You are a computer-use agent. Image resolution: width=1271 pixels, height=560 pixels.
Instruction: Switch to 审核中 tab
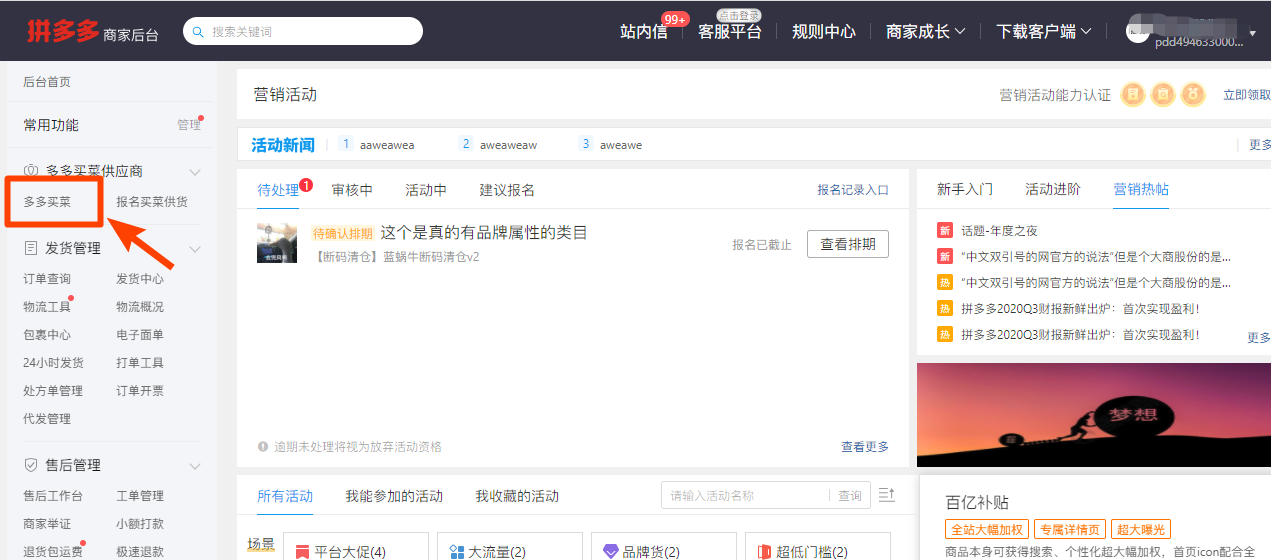352,190
